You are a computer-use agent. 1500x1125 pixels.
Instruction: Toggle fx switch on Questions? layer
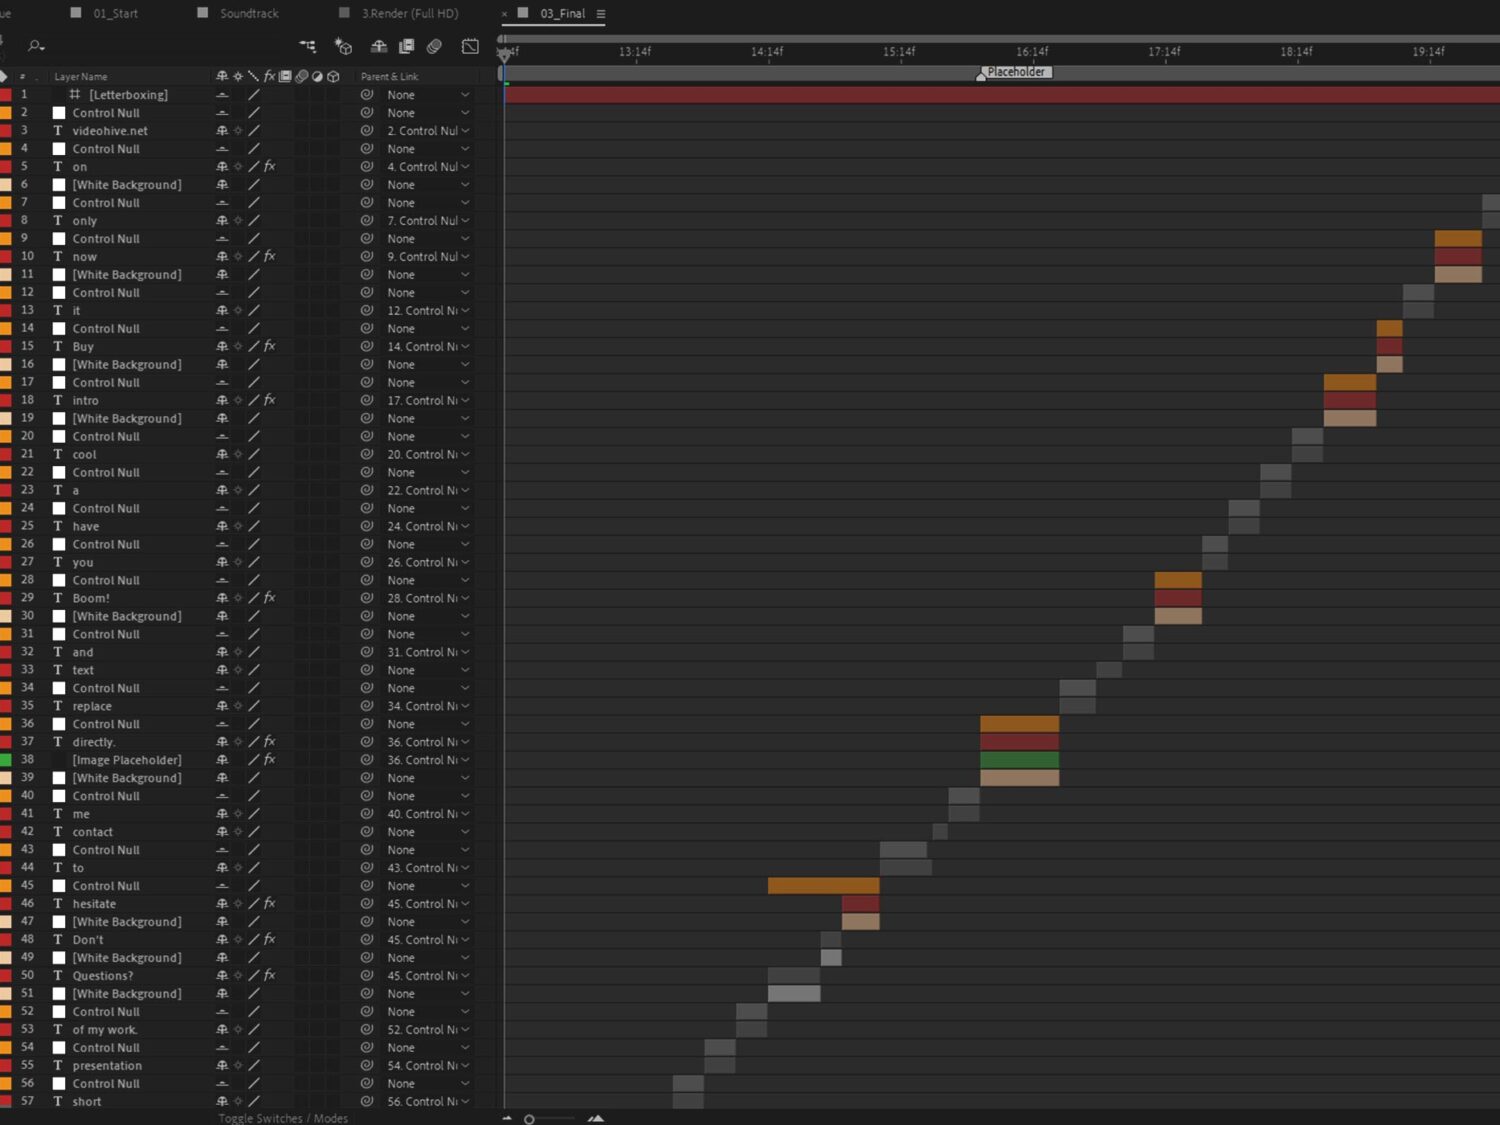[x=269, y=975]
